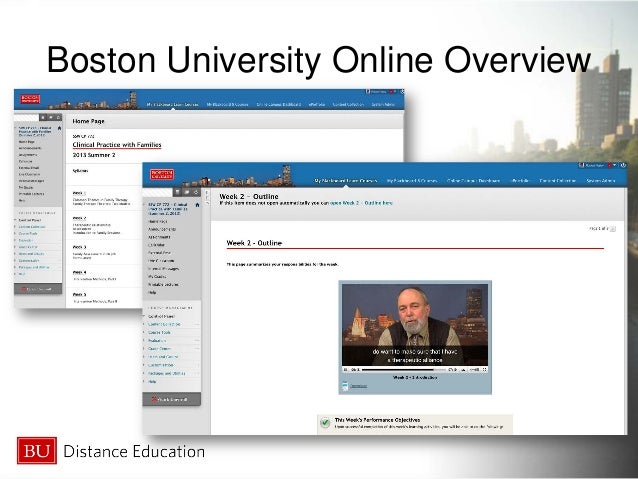Select Content Collection tab in Home Page window
Image resolution: width=638 pixels, height=479 pixels.
pos(348,105)
